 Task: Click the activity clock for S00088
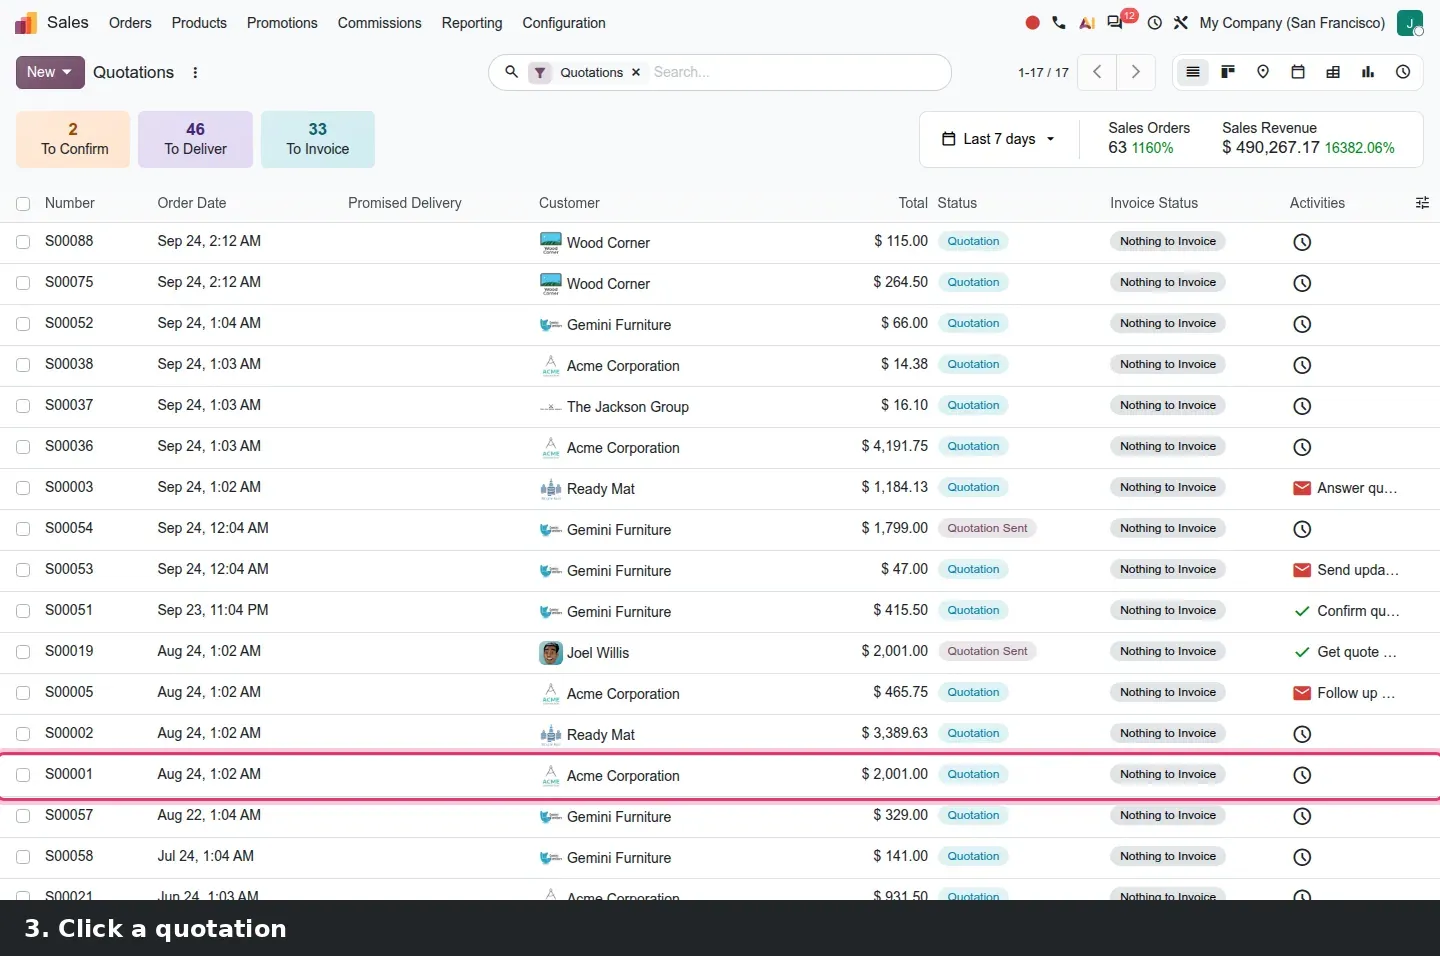coord(1302,242)
